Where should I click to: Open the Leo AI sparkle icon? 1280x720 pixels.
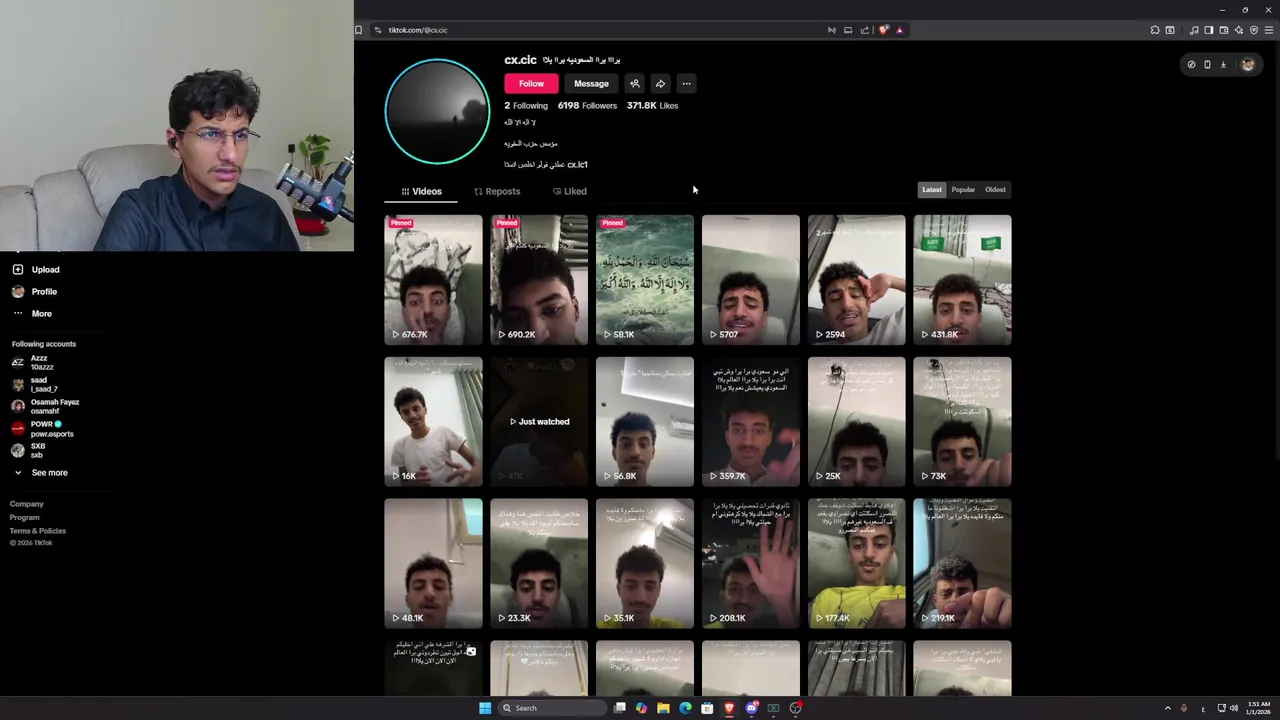pyautogui.click(x=1239, y=30)
